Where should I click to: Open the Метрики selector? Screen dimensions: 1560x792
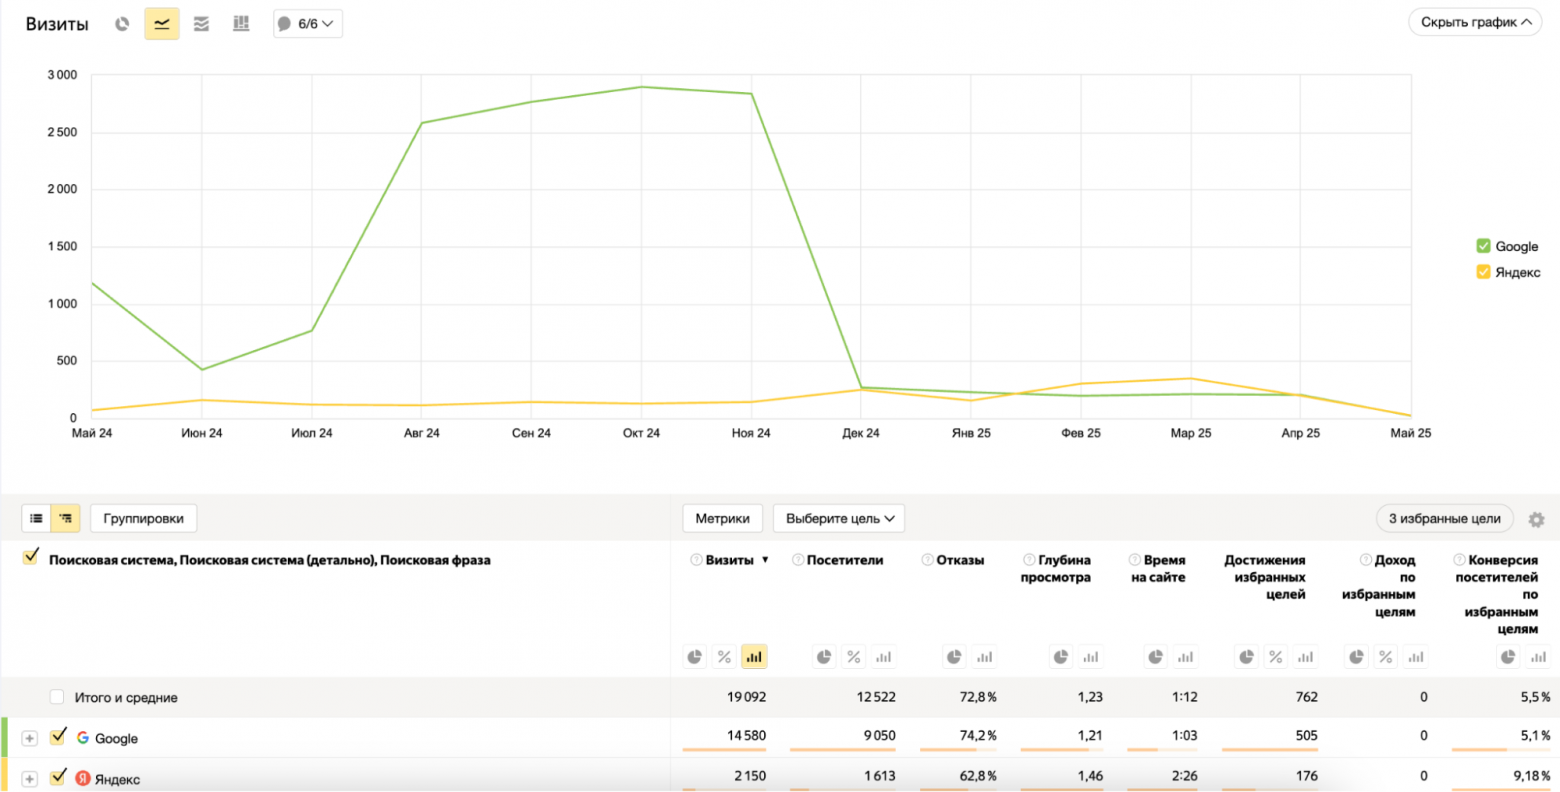click(x=723, y=518)
